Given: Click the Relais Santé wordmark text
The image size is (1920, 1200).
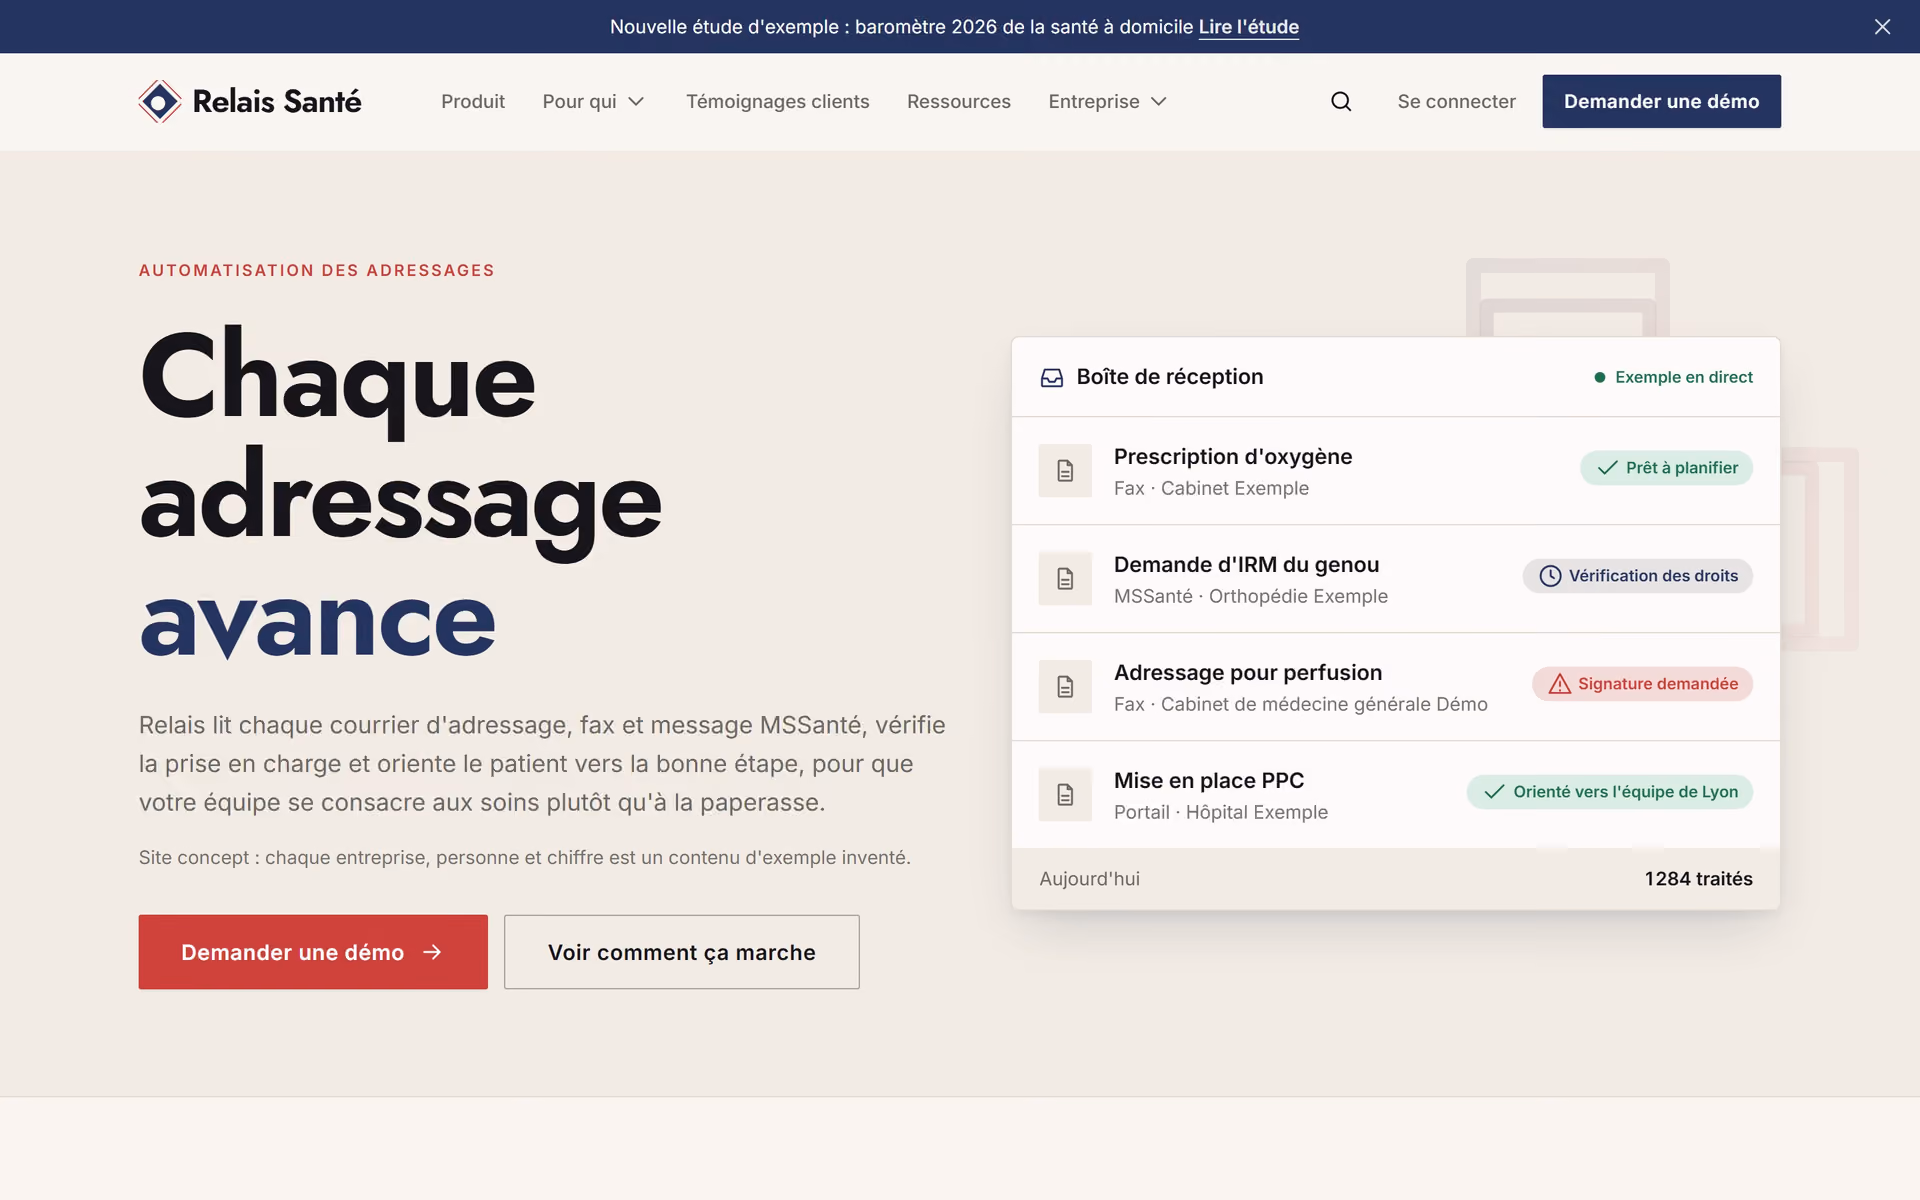Looking at the screenshot, I should pyautogui.click(x=277, y=101).
